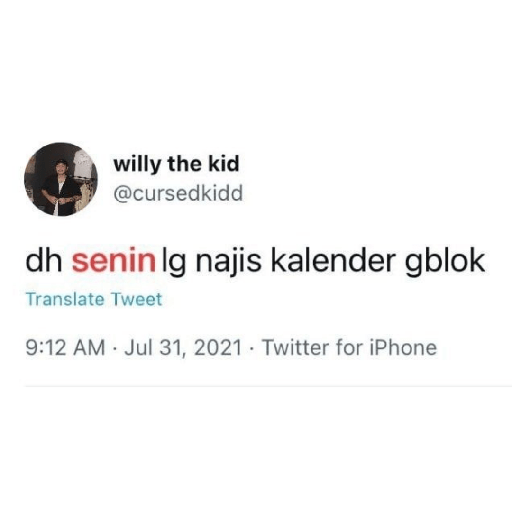Click the word willy in the display name
The width and height of the screenshot is (512, 512).
138,165
